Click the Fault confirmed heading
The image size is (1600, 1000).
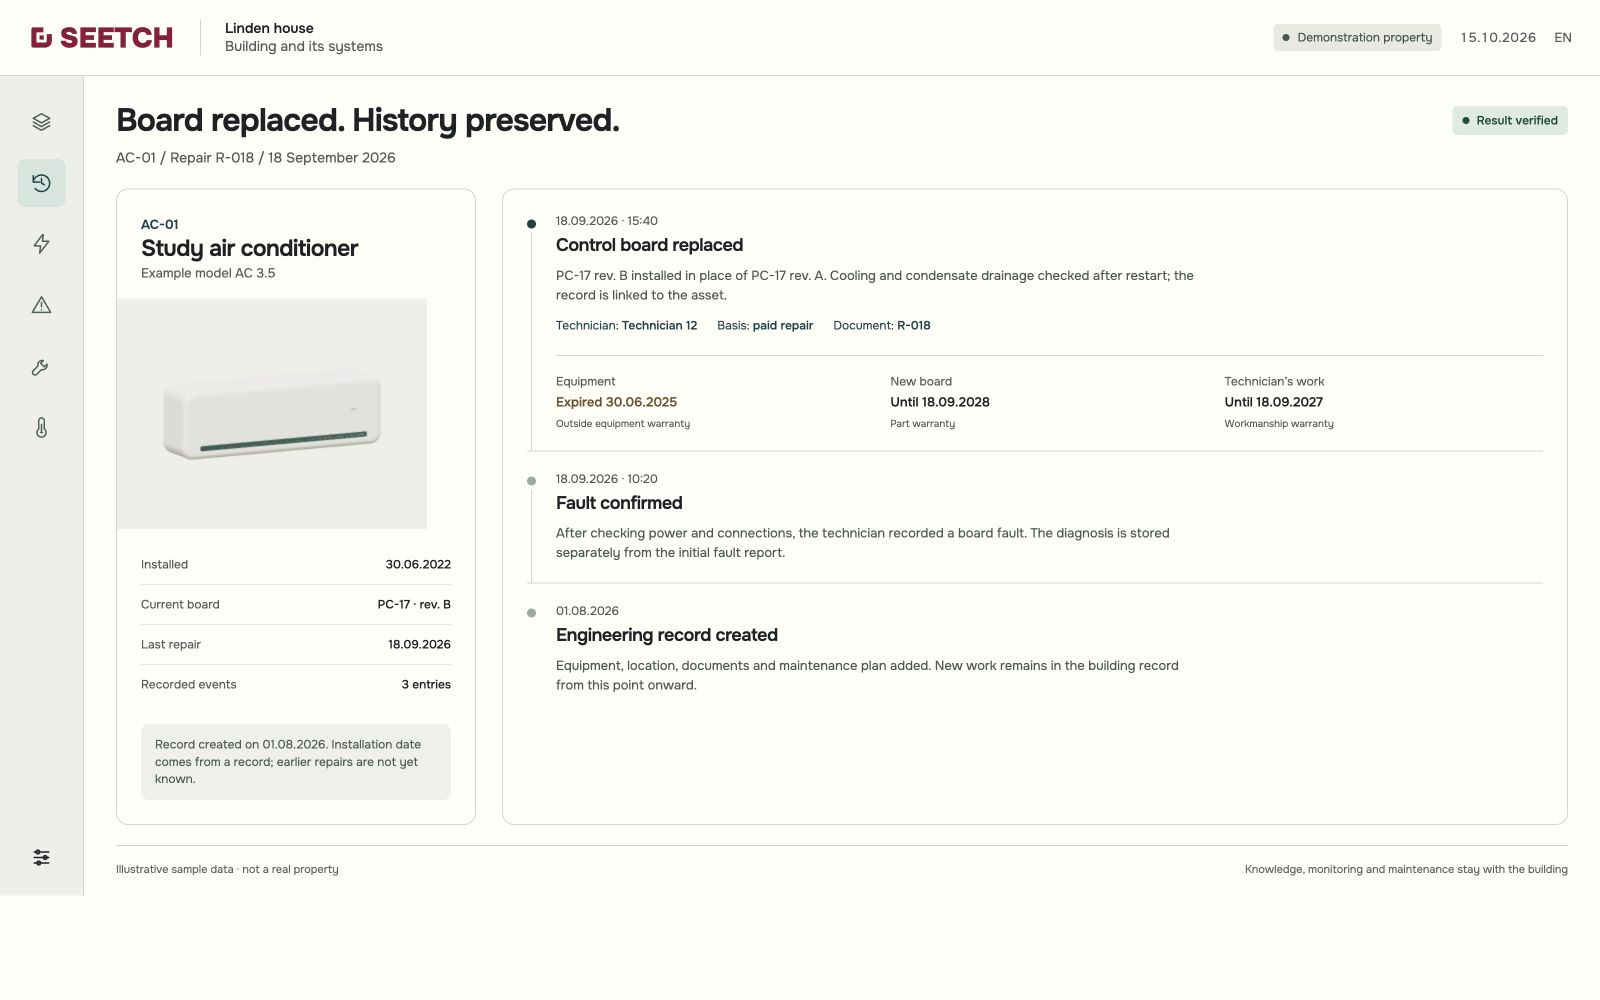(619, 503)
